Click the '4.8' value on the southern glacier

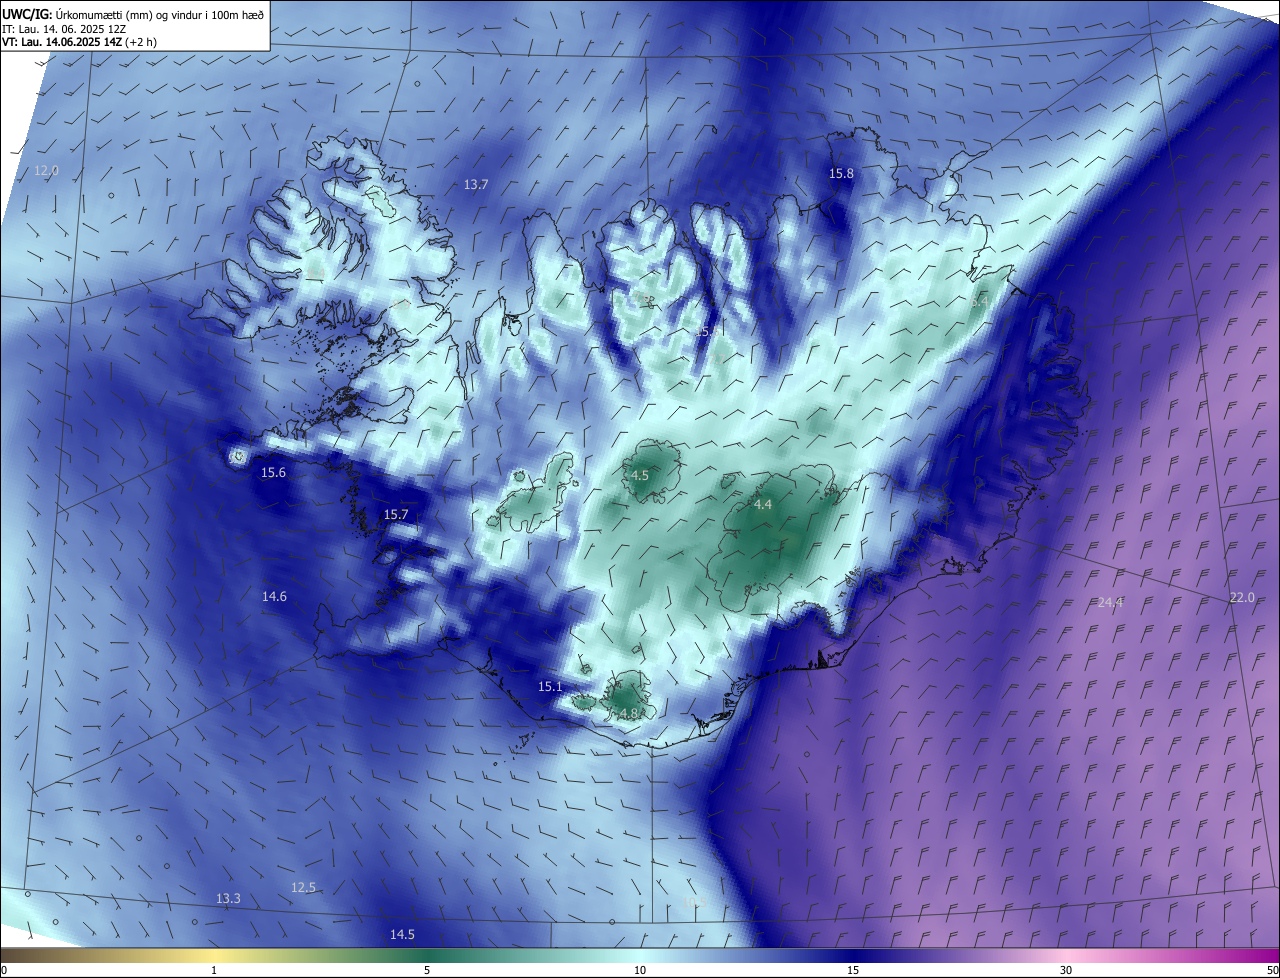click(628, 713)
